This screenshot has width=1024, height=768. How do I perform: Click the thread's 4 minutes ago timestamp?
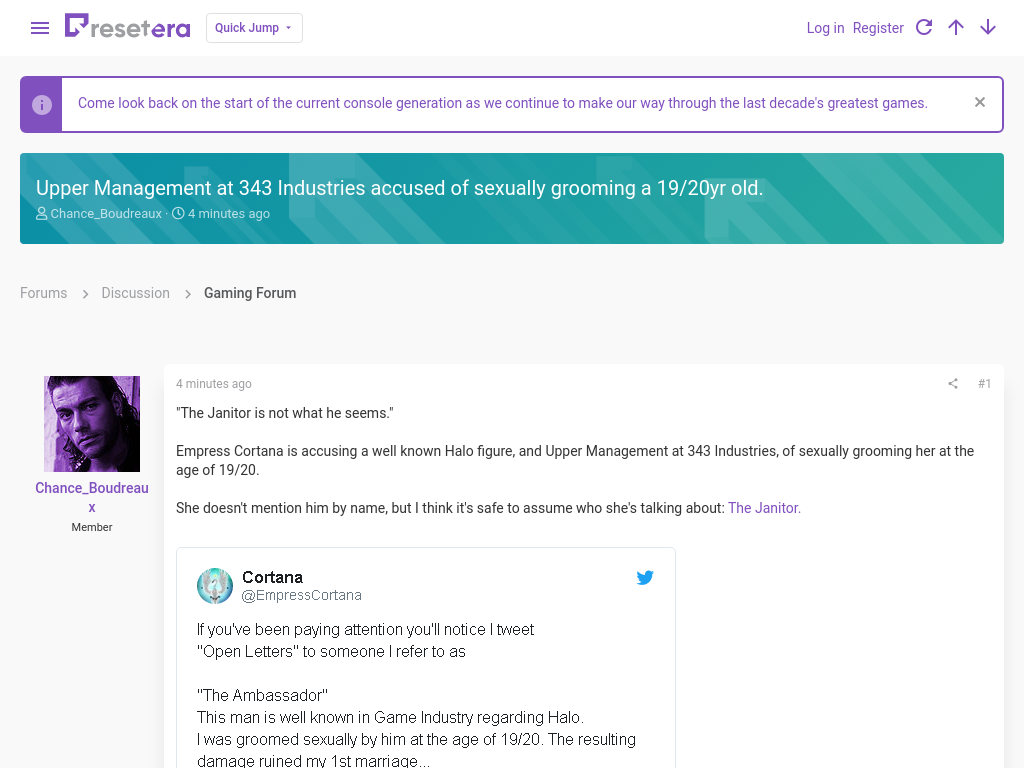point(229,214)
